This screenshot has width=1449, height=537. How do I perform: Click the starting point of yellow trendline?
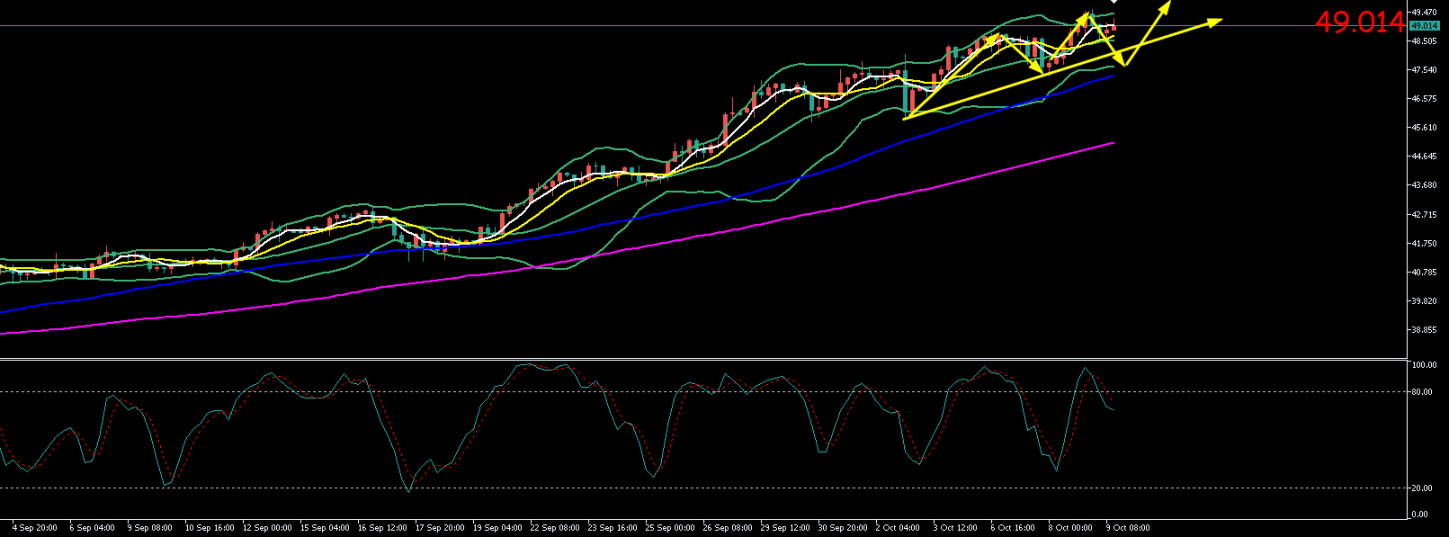click(x=904, y=119)
